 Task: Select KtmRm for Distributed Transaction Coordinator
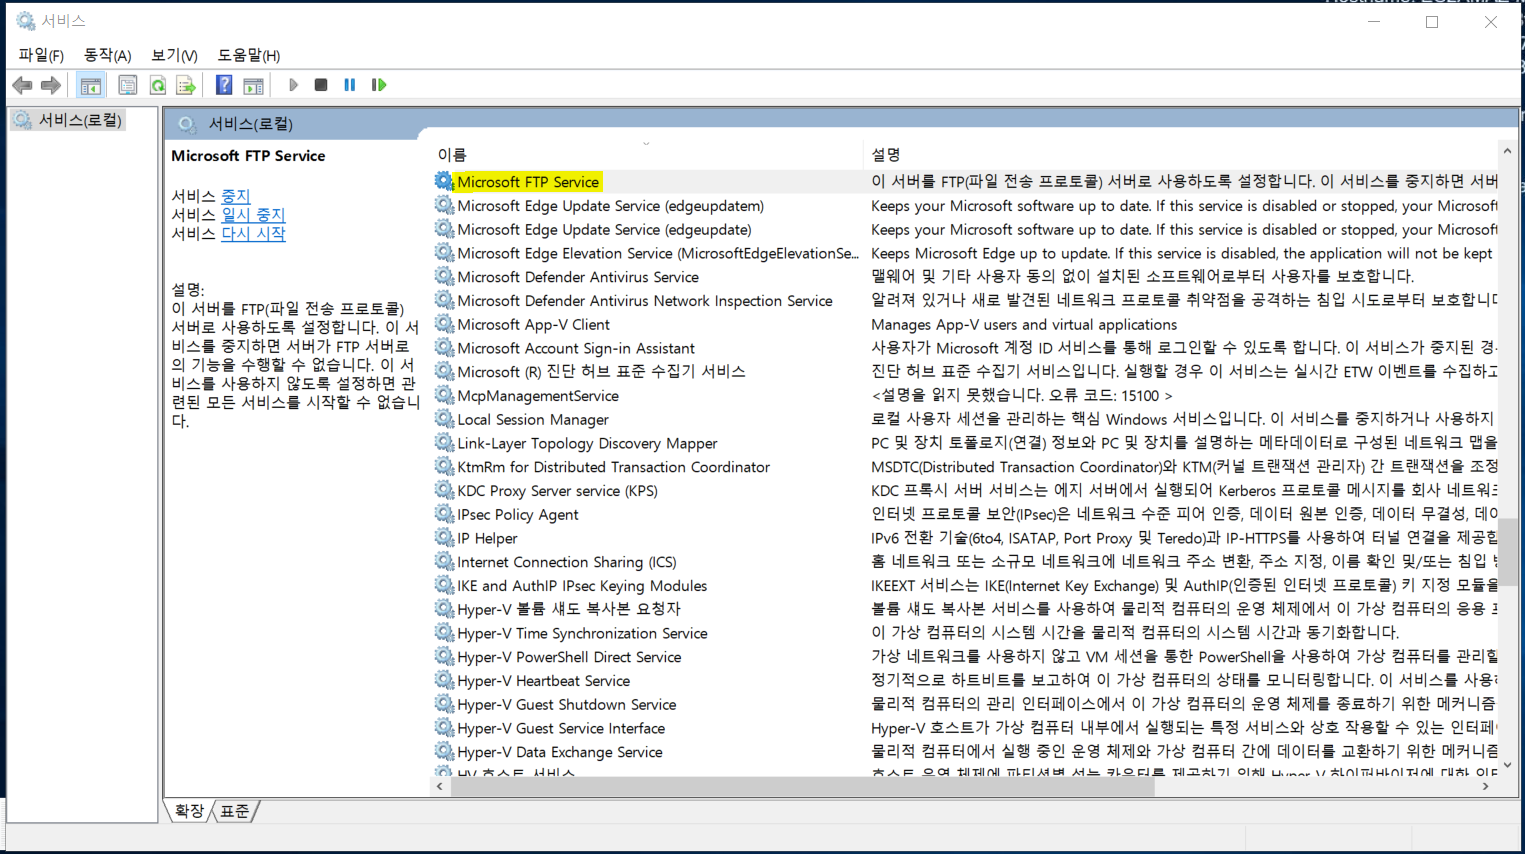point(613,467)
